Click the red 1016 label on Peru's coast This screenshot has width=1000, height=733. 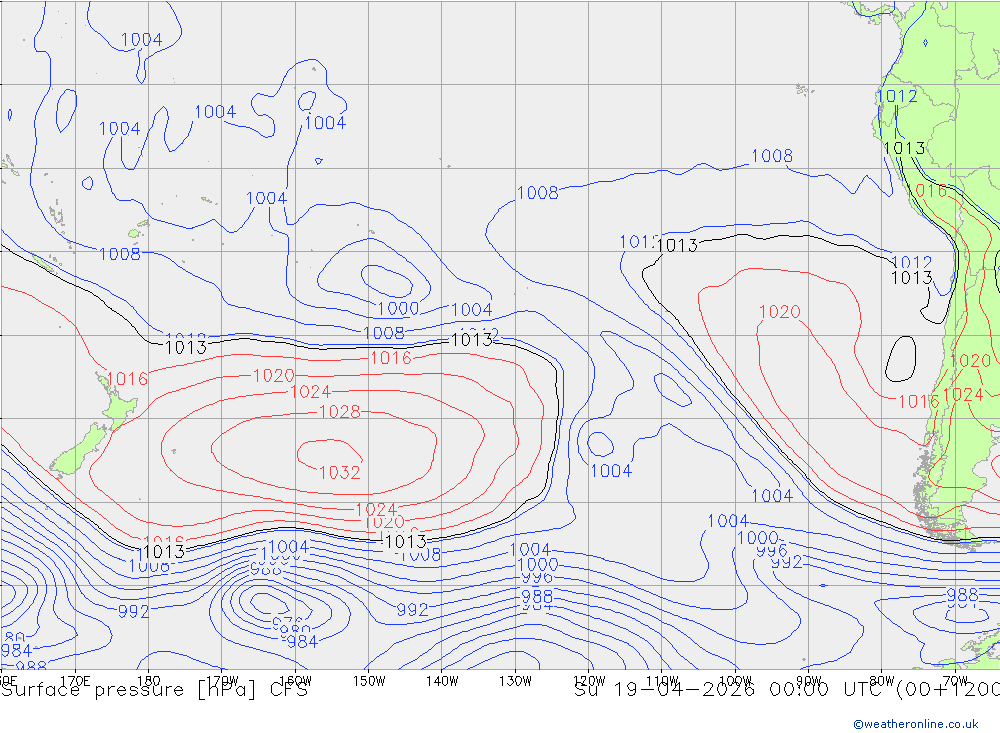click(925, 191)
